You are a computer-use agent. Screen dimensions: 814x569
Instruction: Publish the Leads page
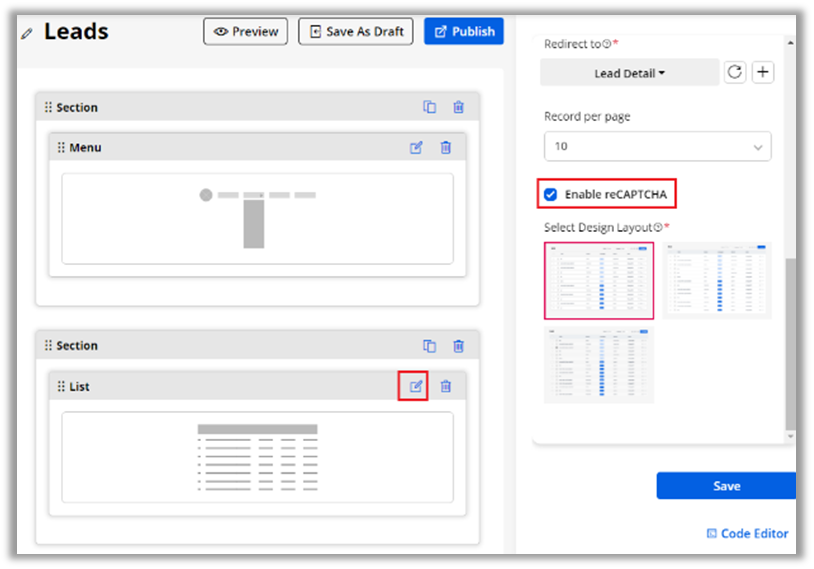(x=464, y=31)
